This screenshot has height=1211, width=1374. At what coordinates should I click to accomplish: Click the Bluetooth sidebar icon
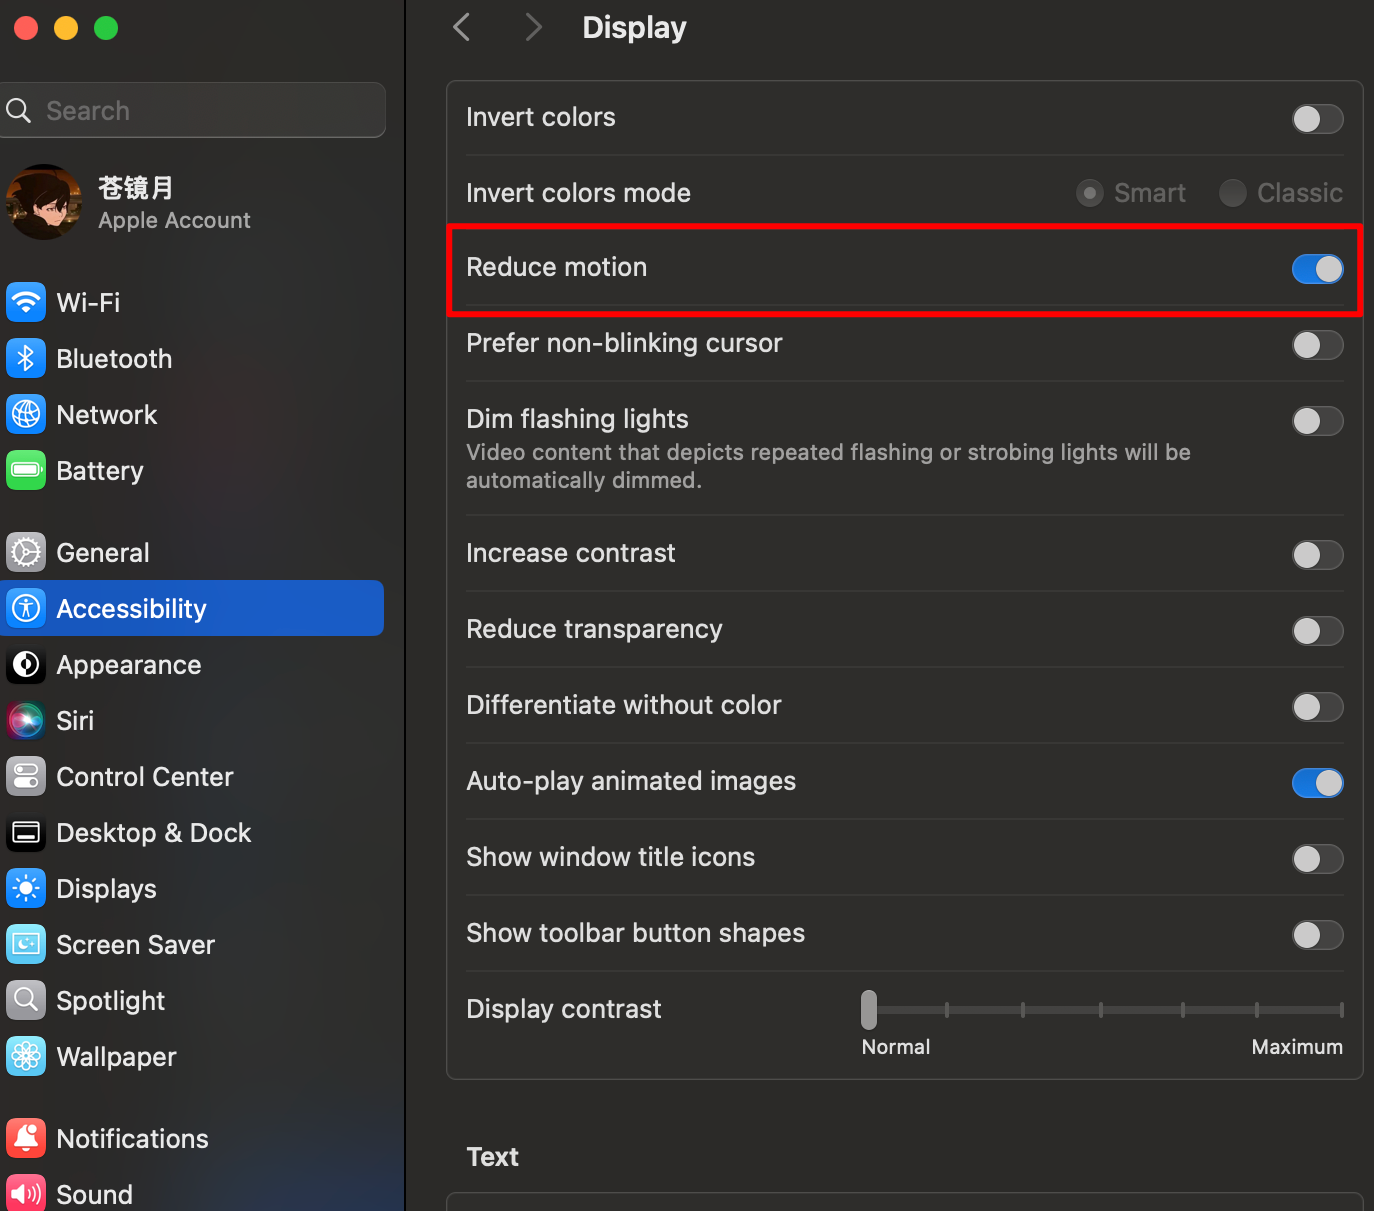click(x=26, y=358)
